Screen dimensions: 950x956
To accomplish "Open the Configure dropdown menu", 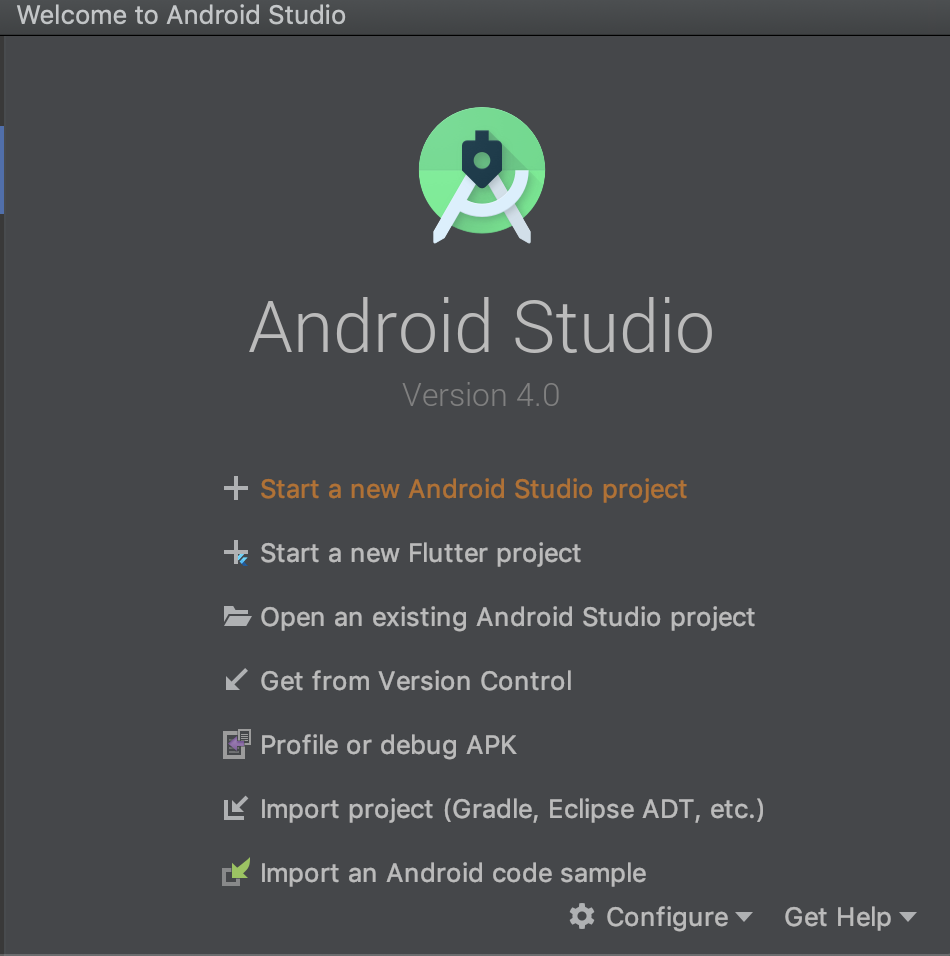I will [x=661, y=916].
